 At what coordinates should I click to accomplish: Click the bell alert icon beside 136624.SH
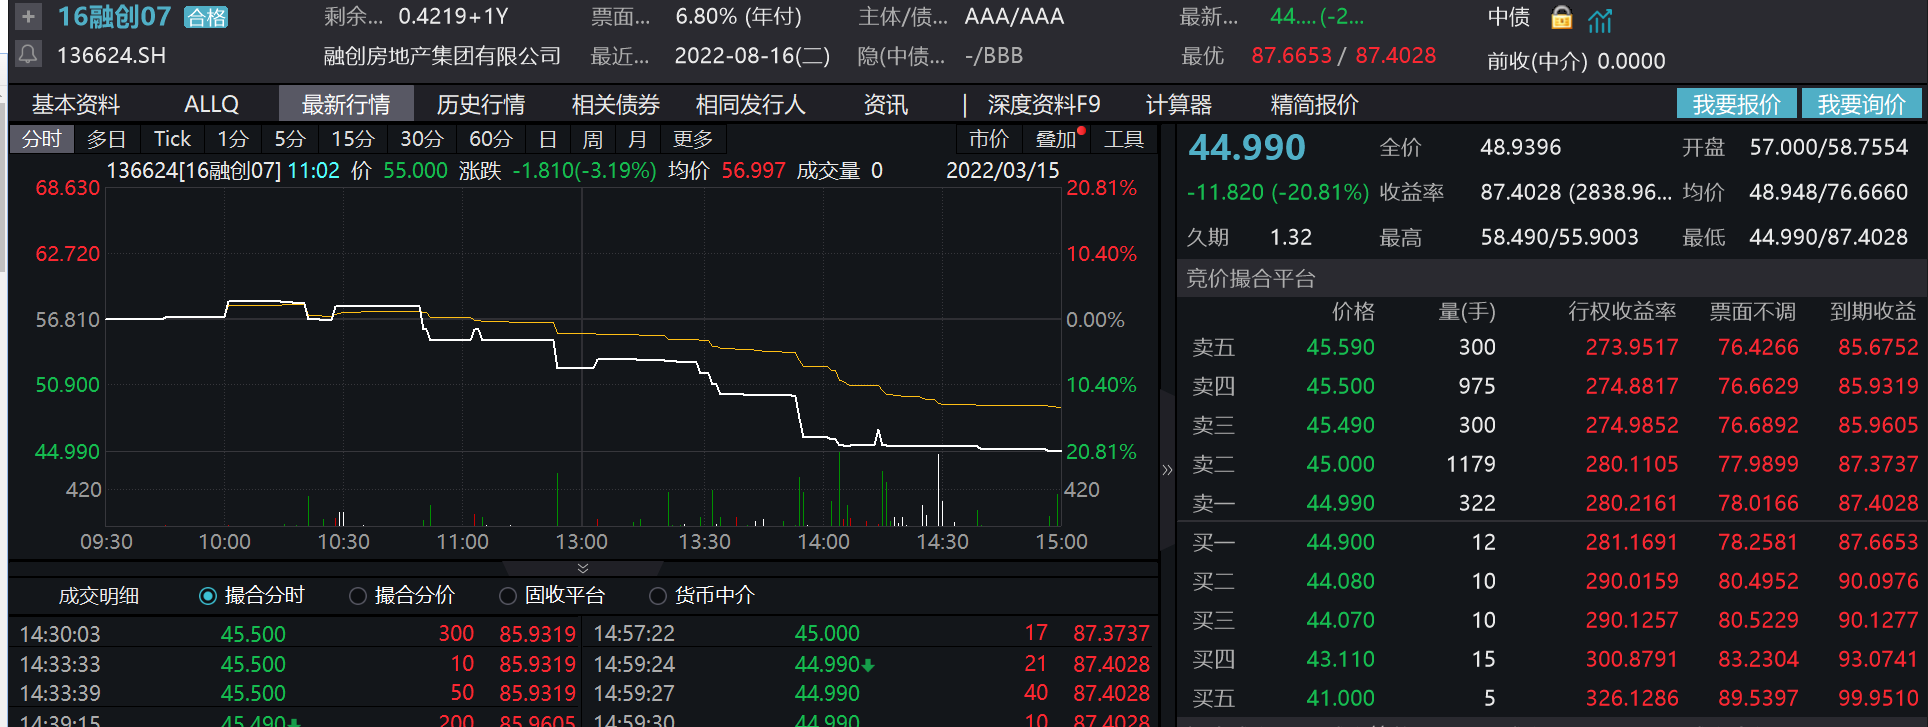pos(28,54)
